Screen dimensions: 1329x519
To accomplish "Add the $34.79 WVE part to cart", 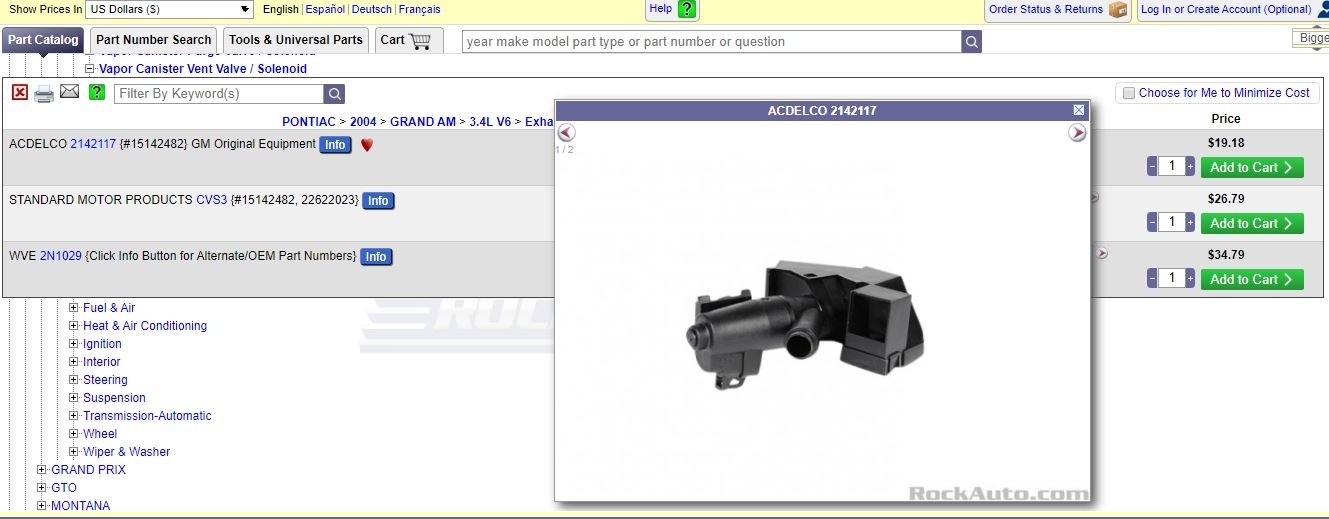I will pos(1252,279).
